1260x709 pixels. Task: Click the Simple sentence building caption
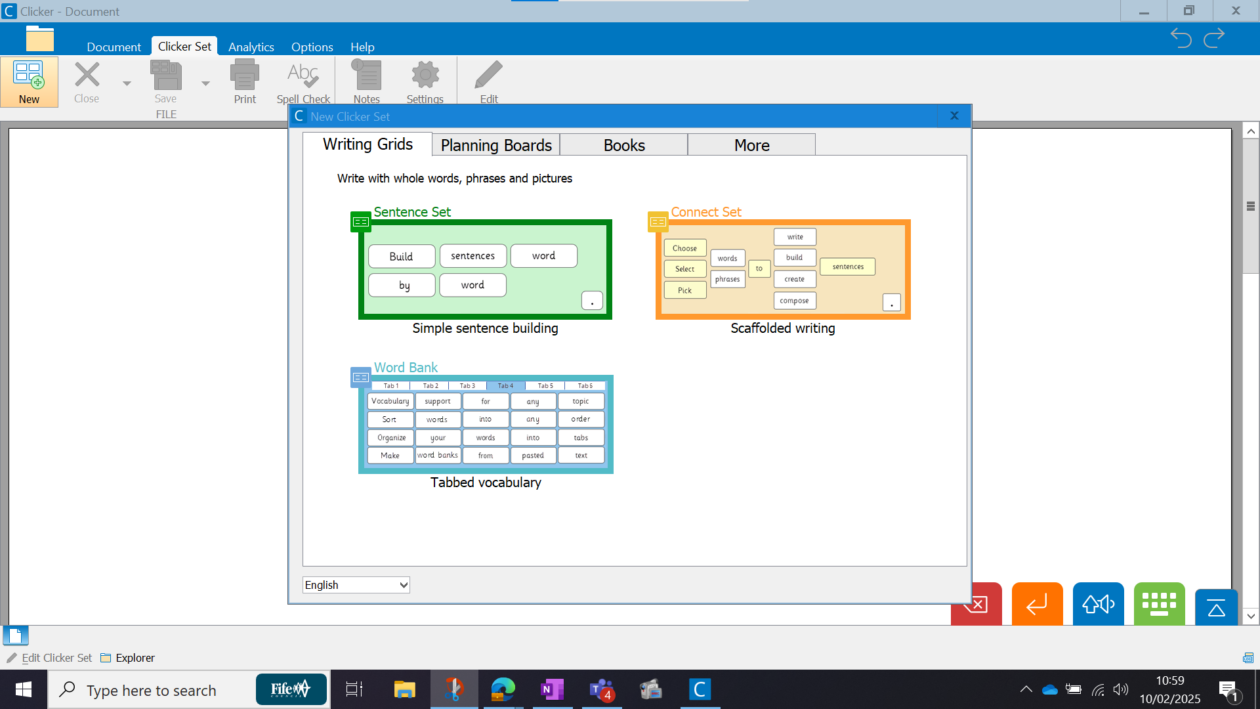point(485,328)
